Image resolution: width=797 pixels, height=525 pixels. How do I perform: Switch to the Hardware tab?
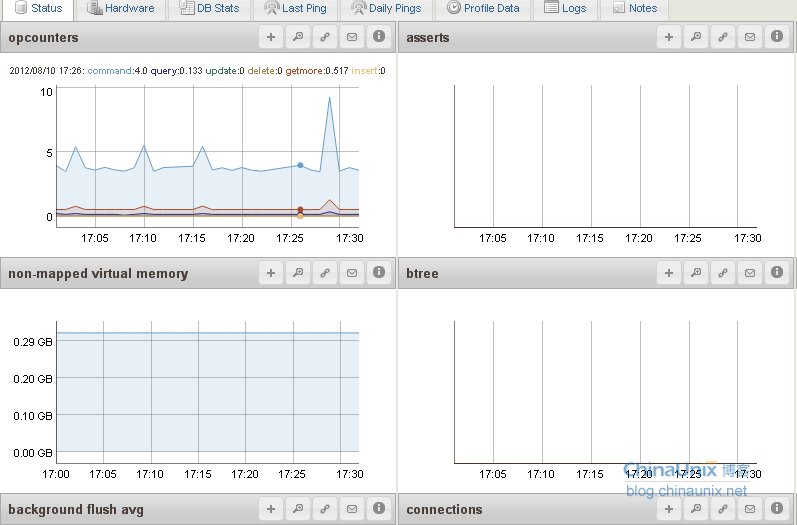pos(120,9)
